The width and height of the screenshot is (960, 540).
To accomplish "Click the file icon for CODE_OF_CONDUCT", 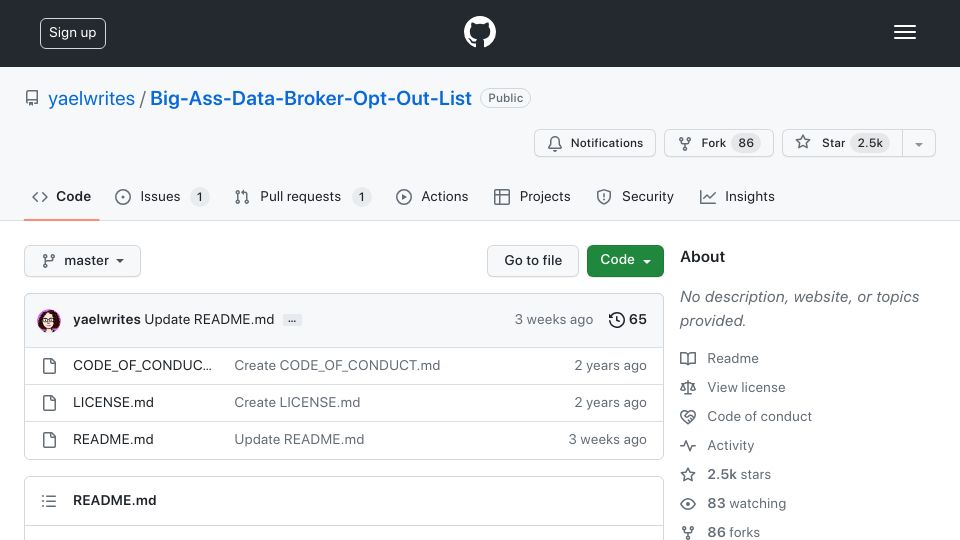I will (50, 366).
